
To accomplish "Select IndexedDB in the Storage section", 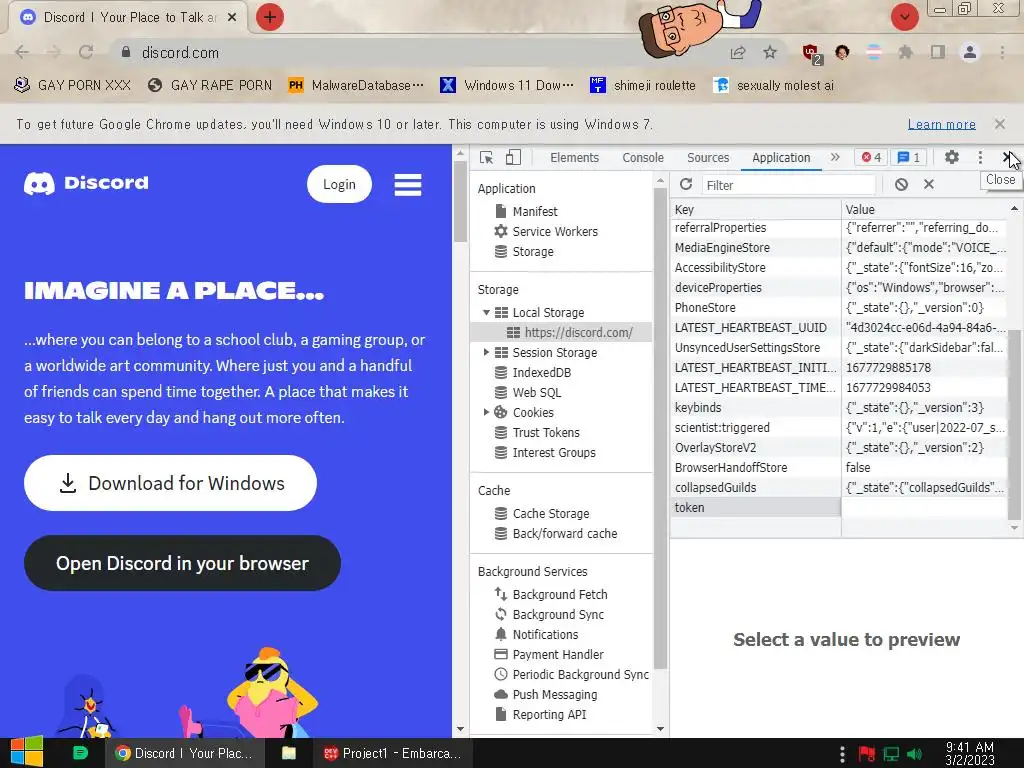I will point(533,372).
